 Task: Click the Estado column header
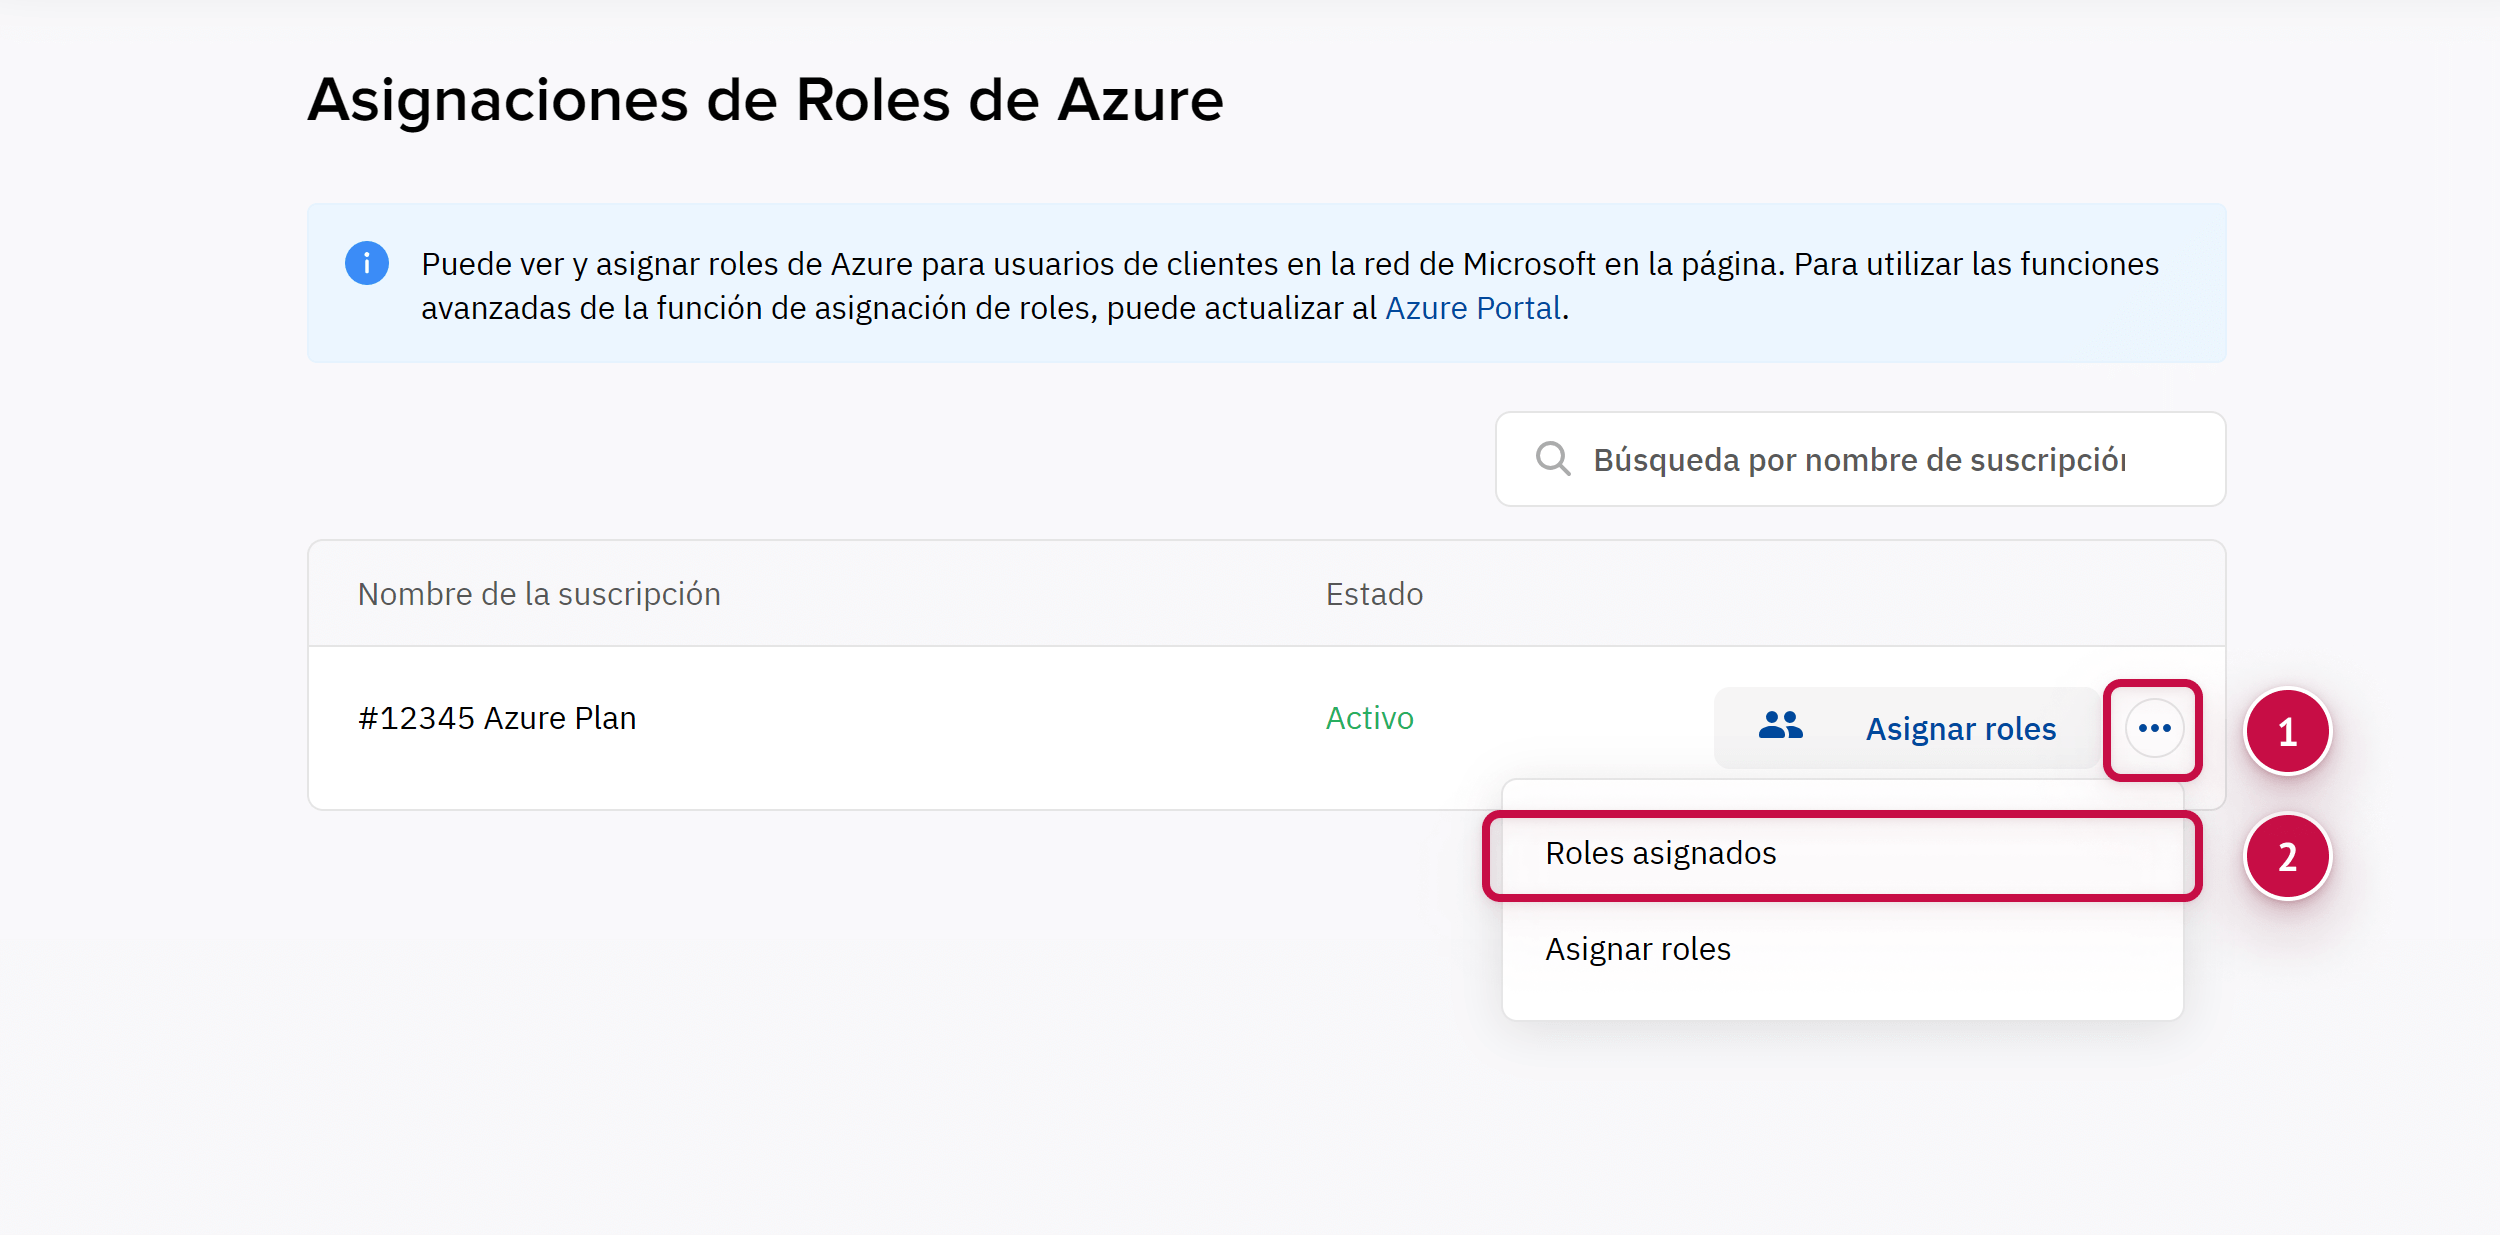pos(1374,594)
